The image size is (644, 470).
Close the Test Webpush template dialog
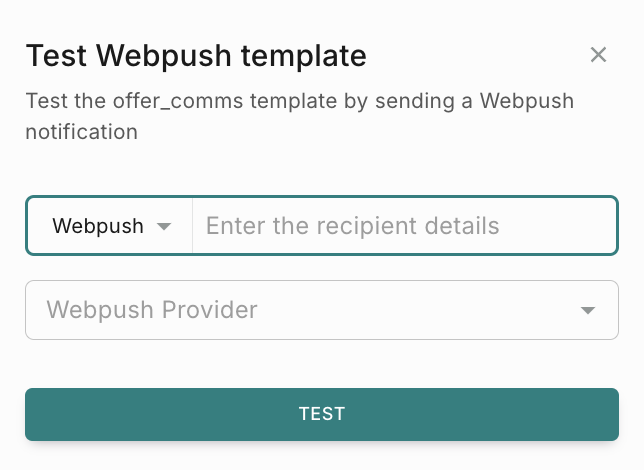598,55
